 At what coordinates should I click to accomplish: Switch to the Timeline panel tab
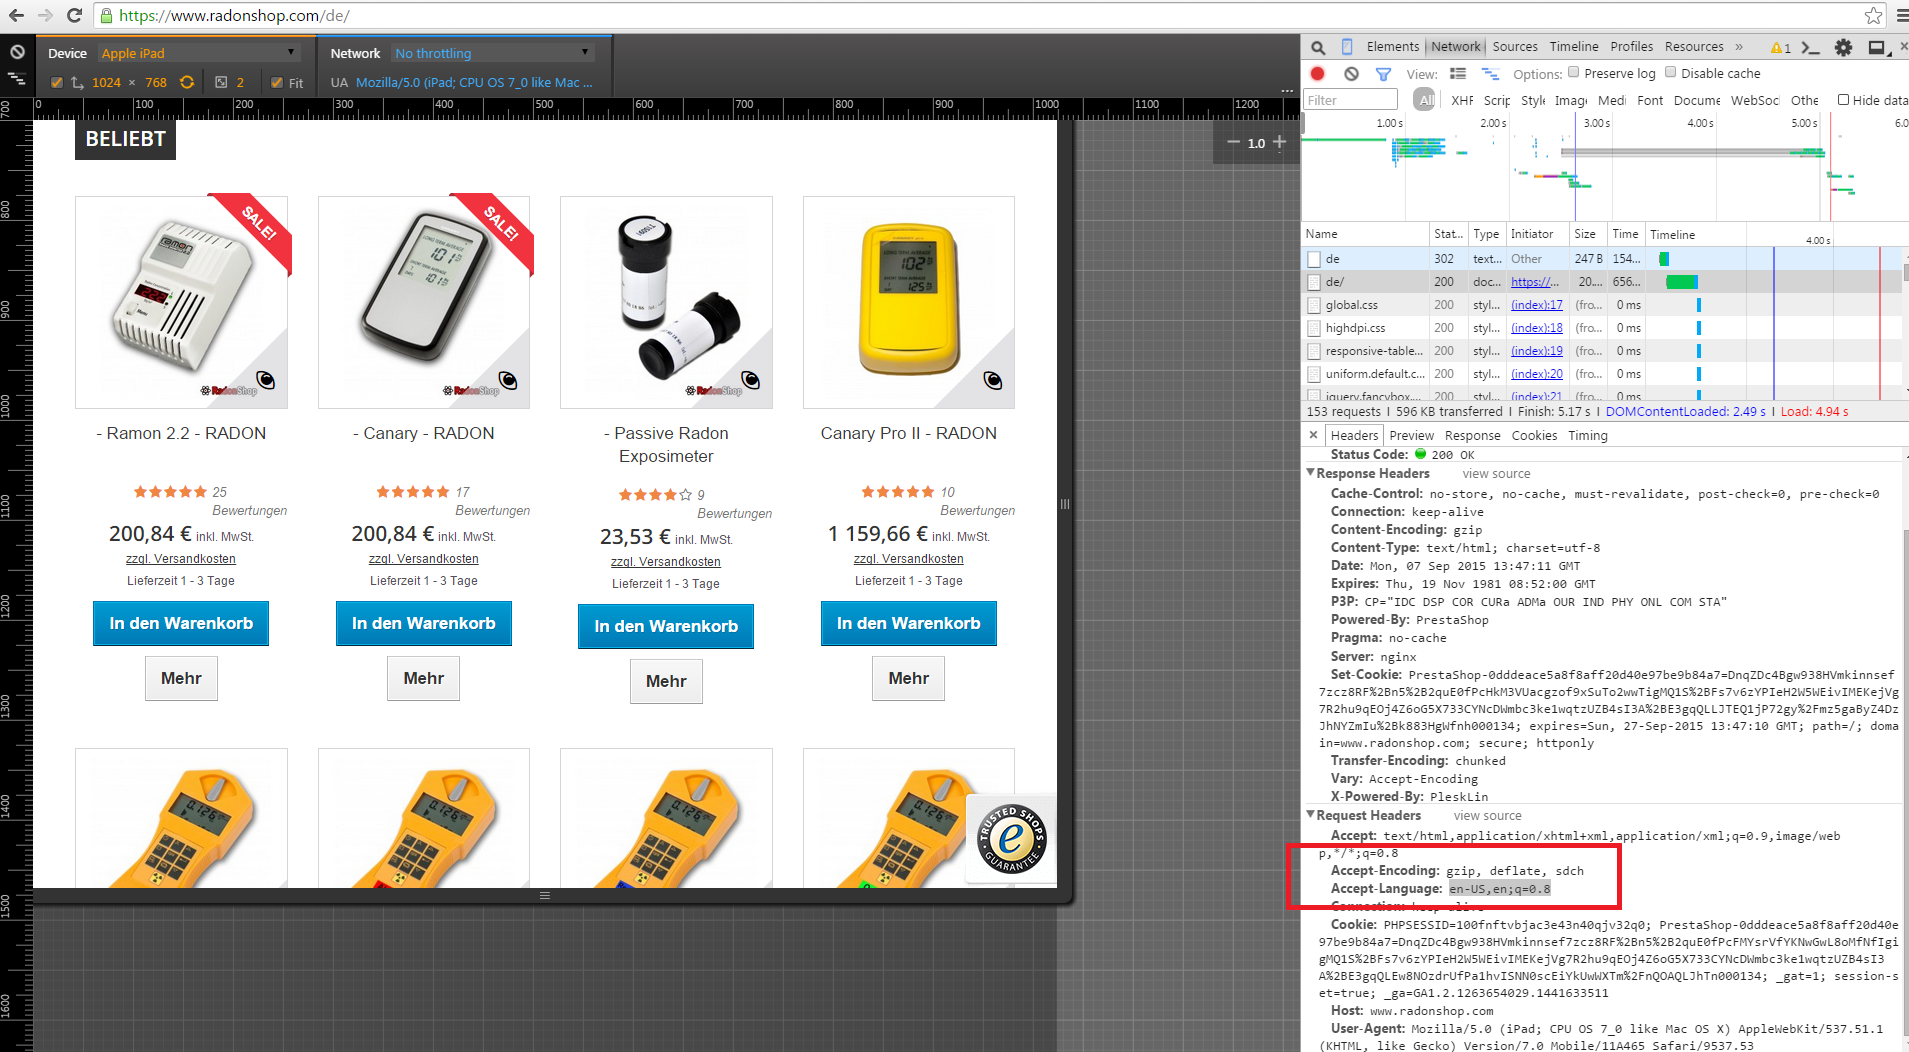[1574, 47]
